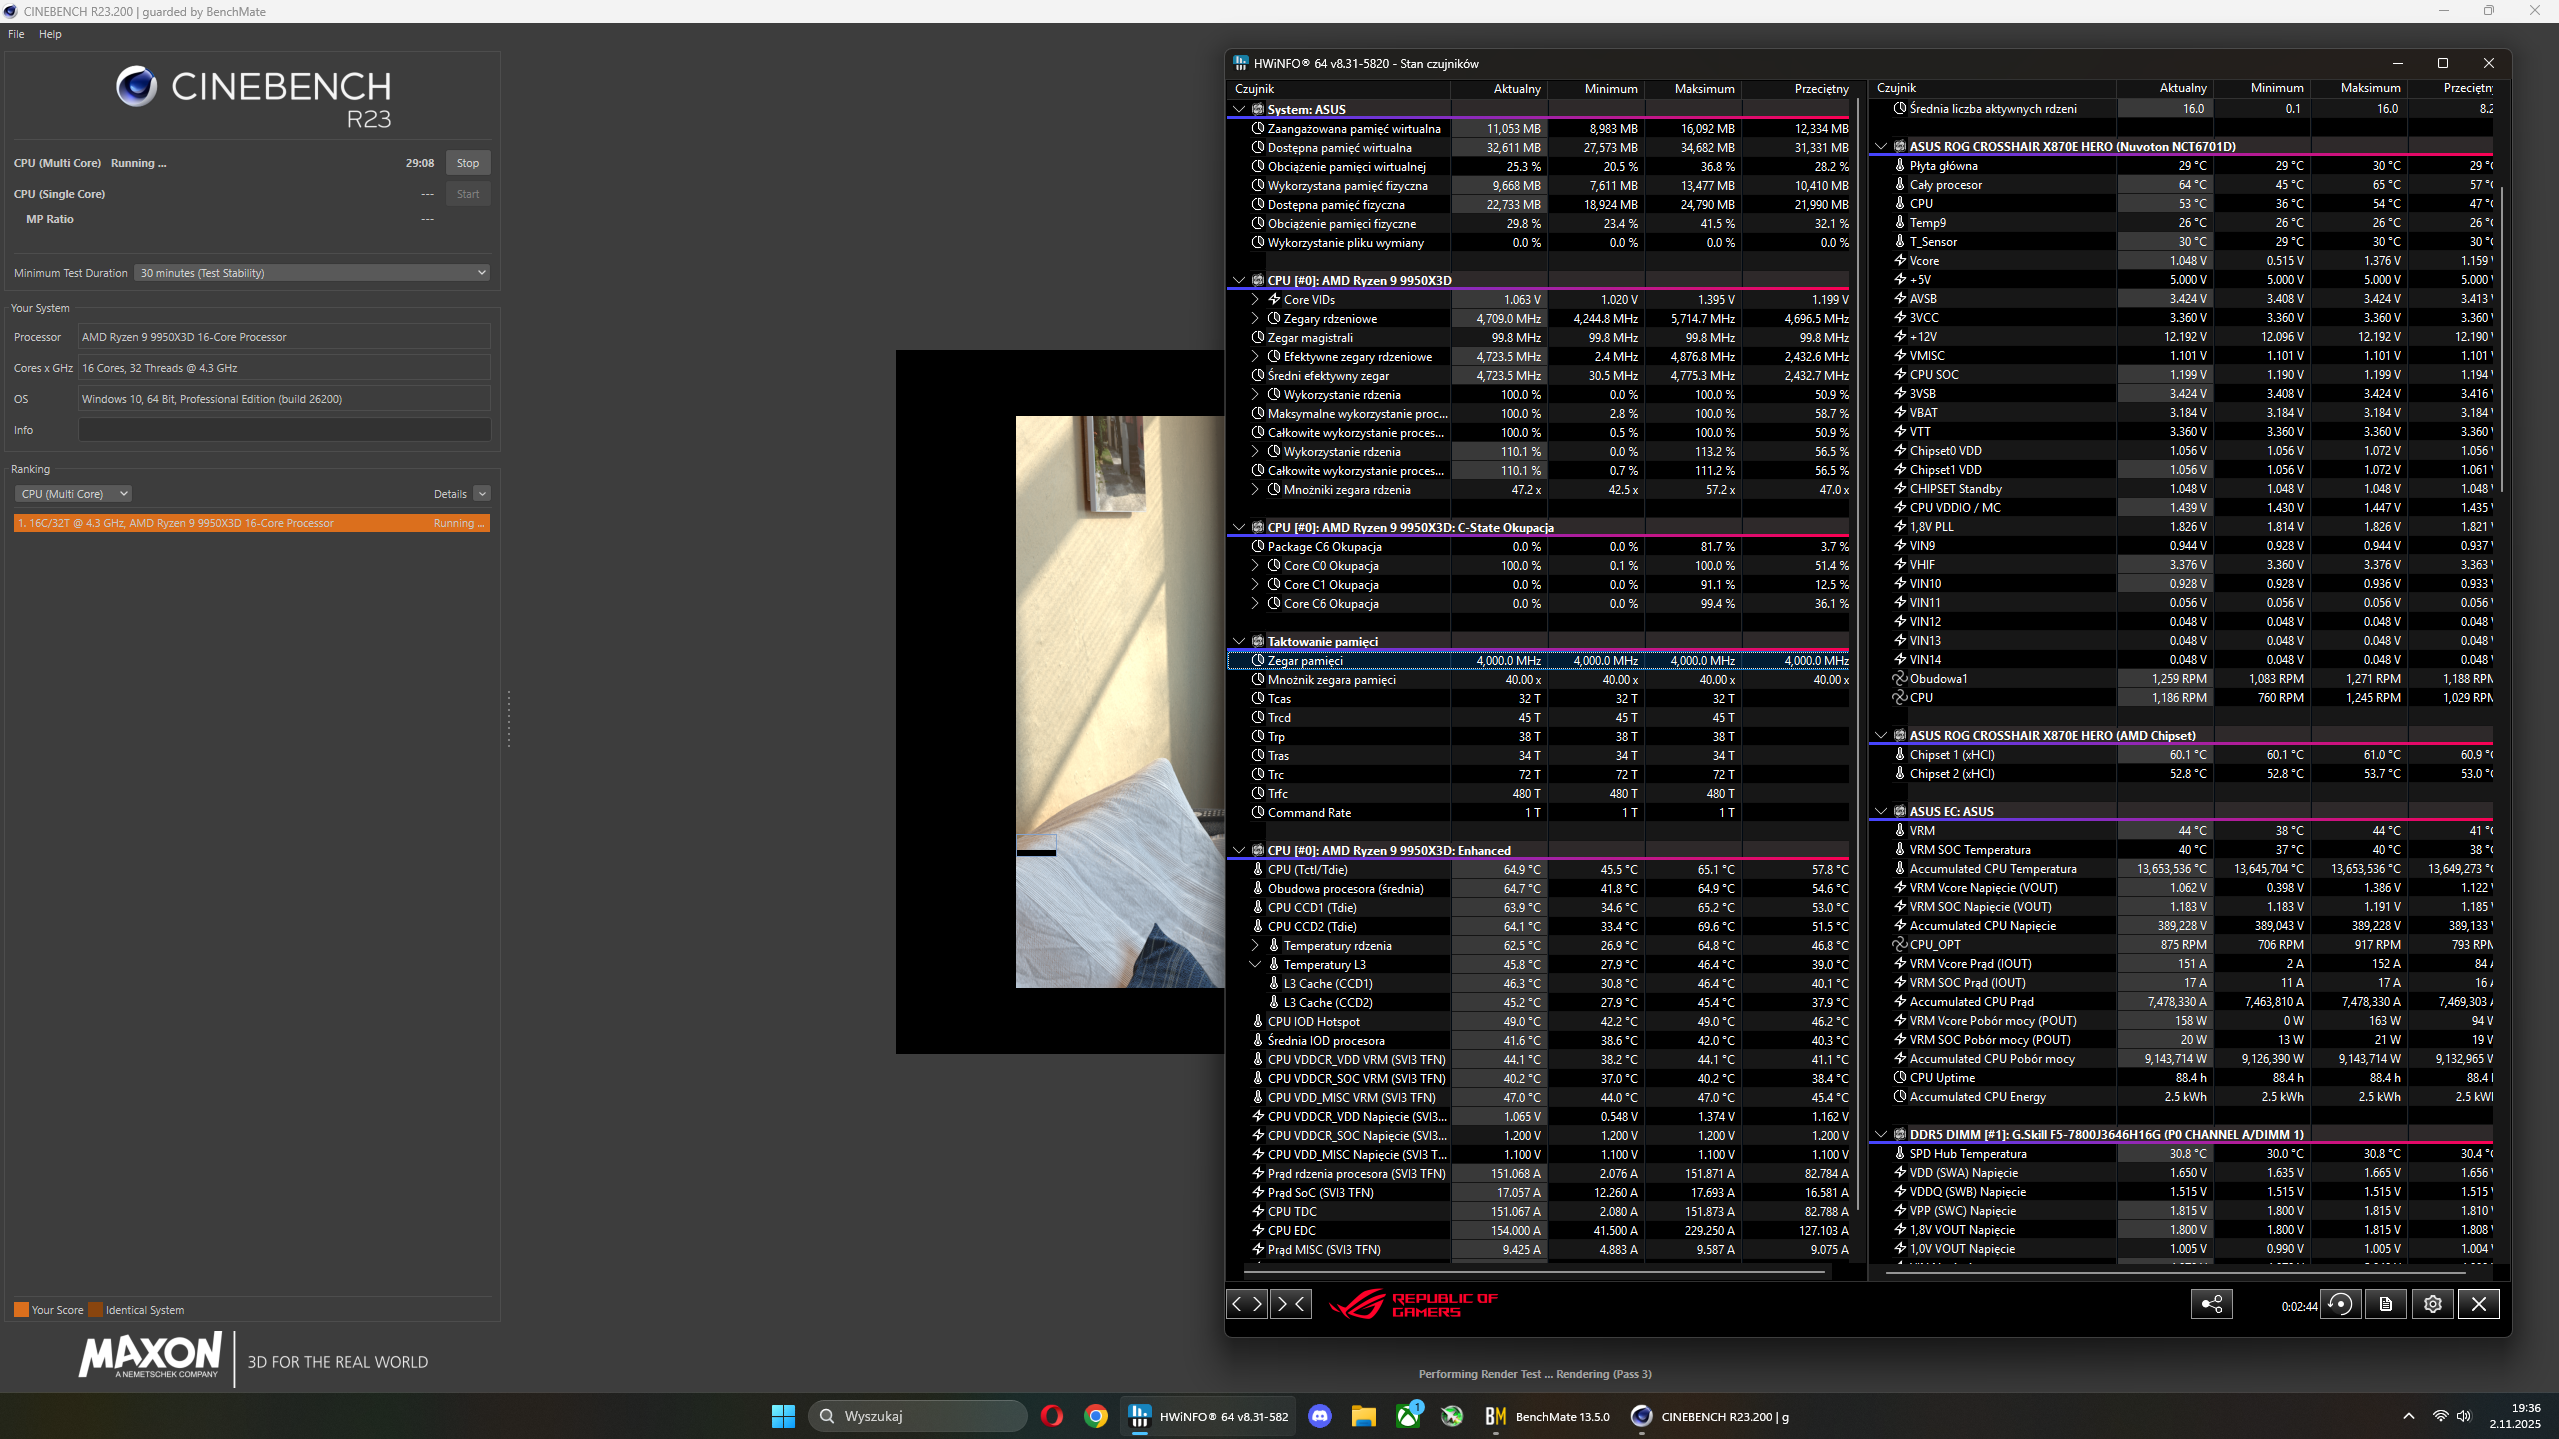Open the Minimum Test Duration dropdown

coord(312,273)
